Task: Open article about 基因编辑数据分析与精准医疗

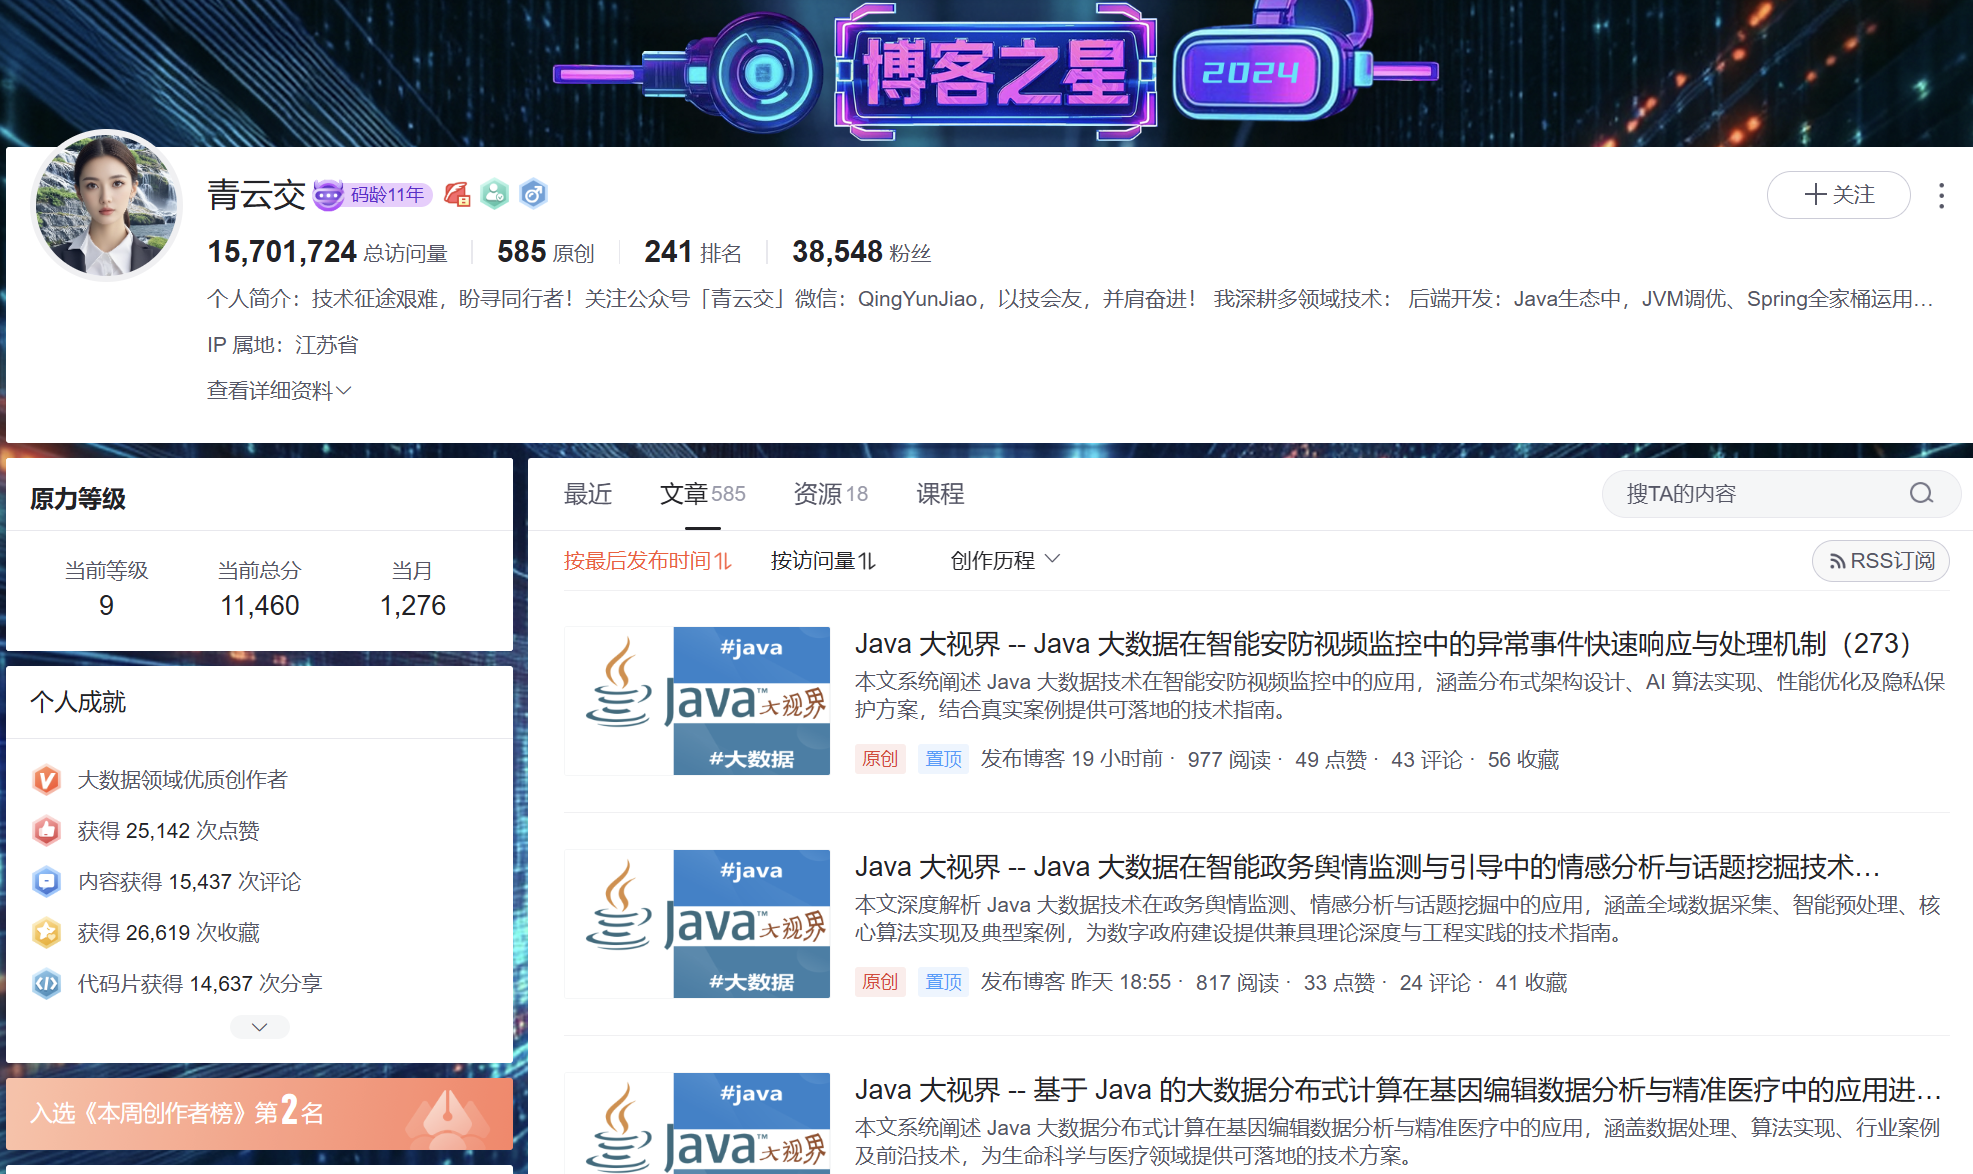Action: coord(1399,1090)
